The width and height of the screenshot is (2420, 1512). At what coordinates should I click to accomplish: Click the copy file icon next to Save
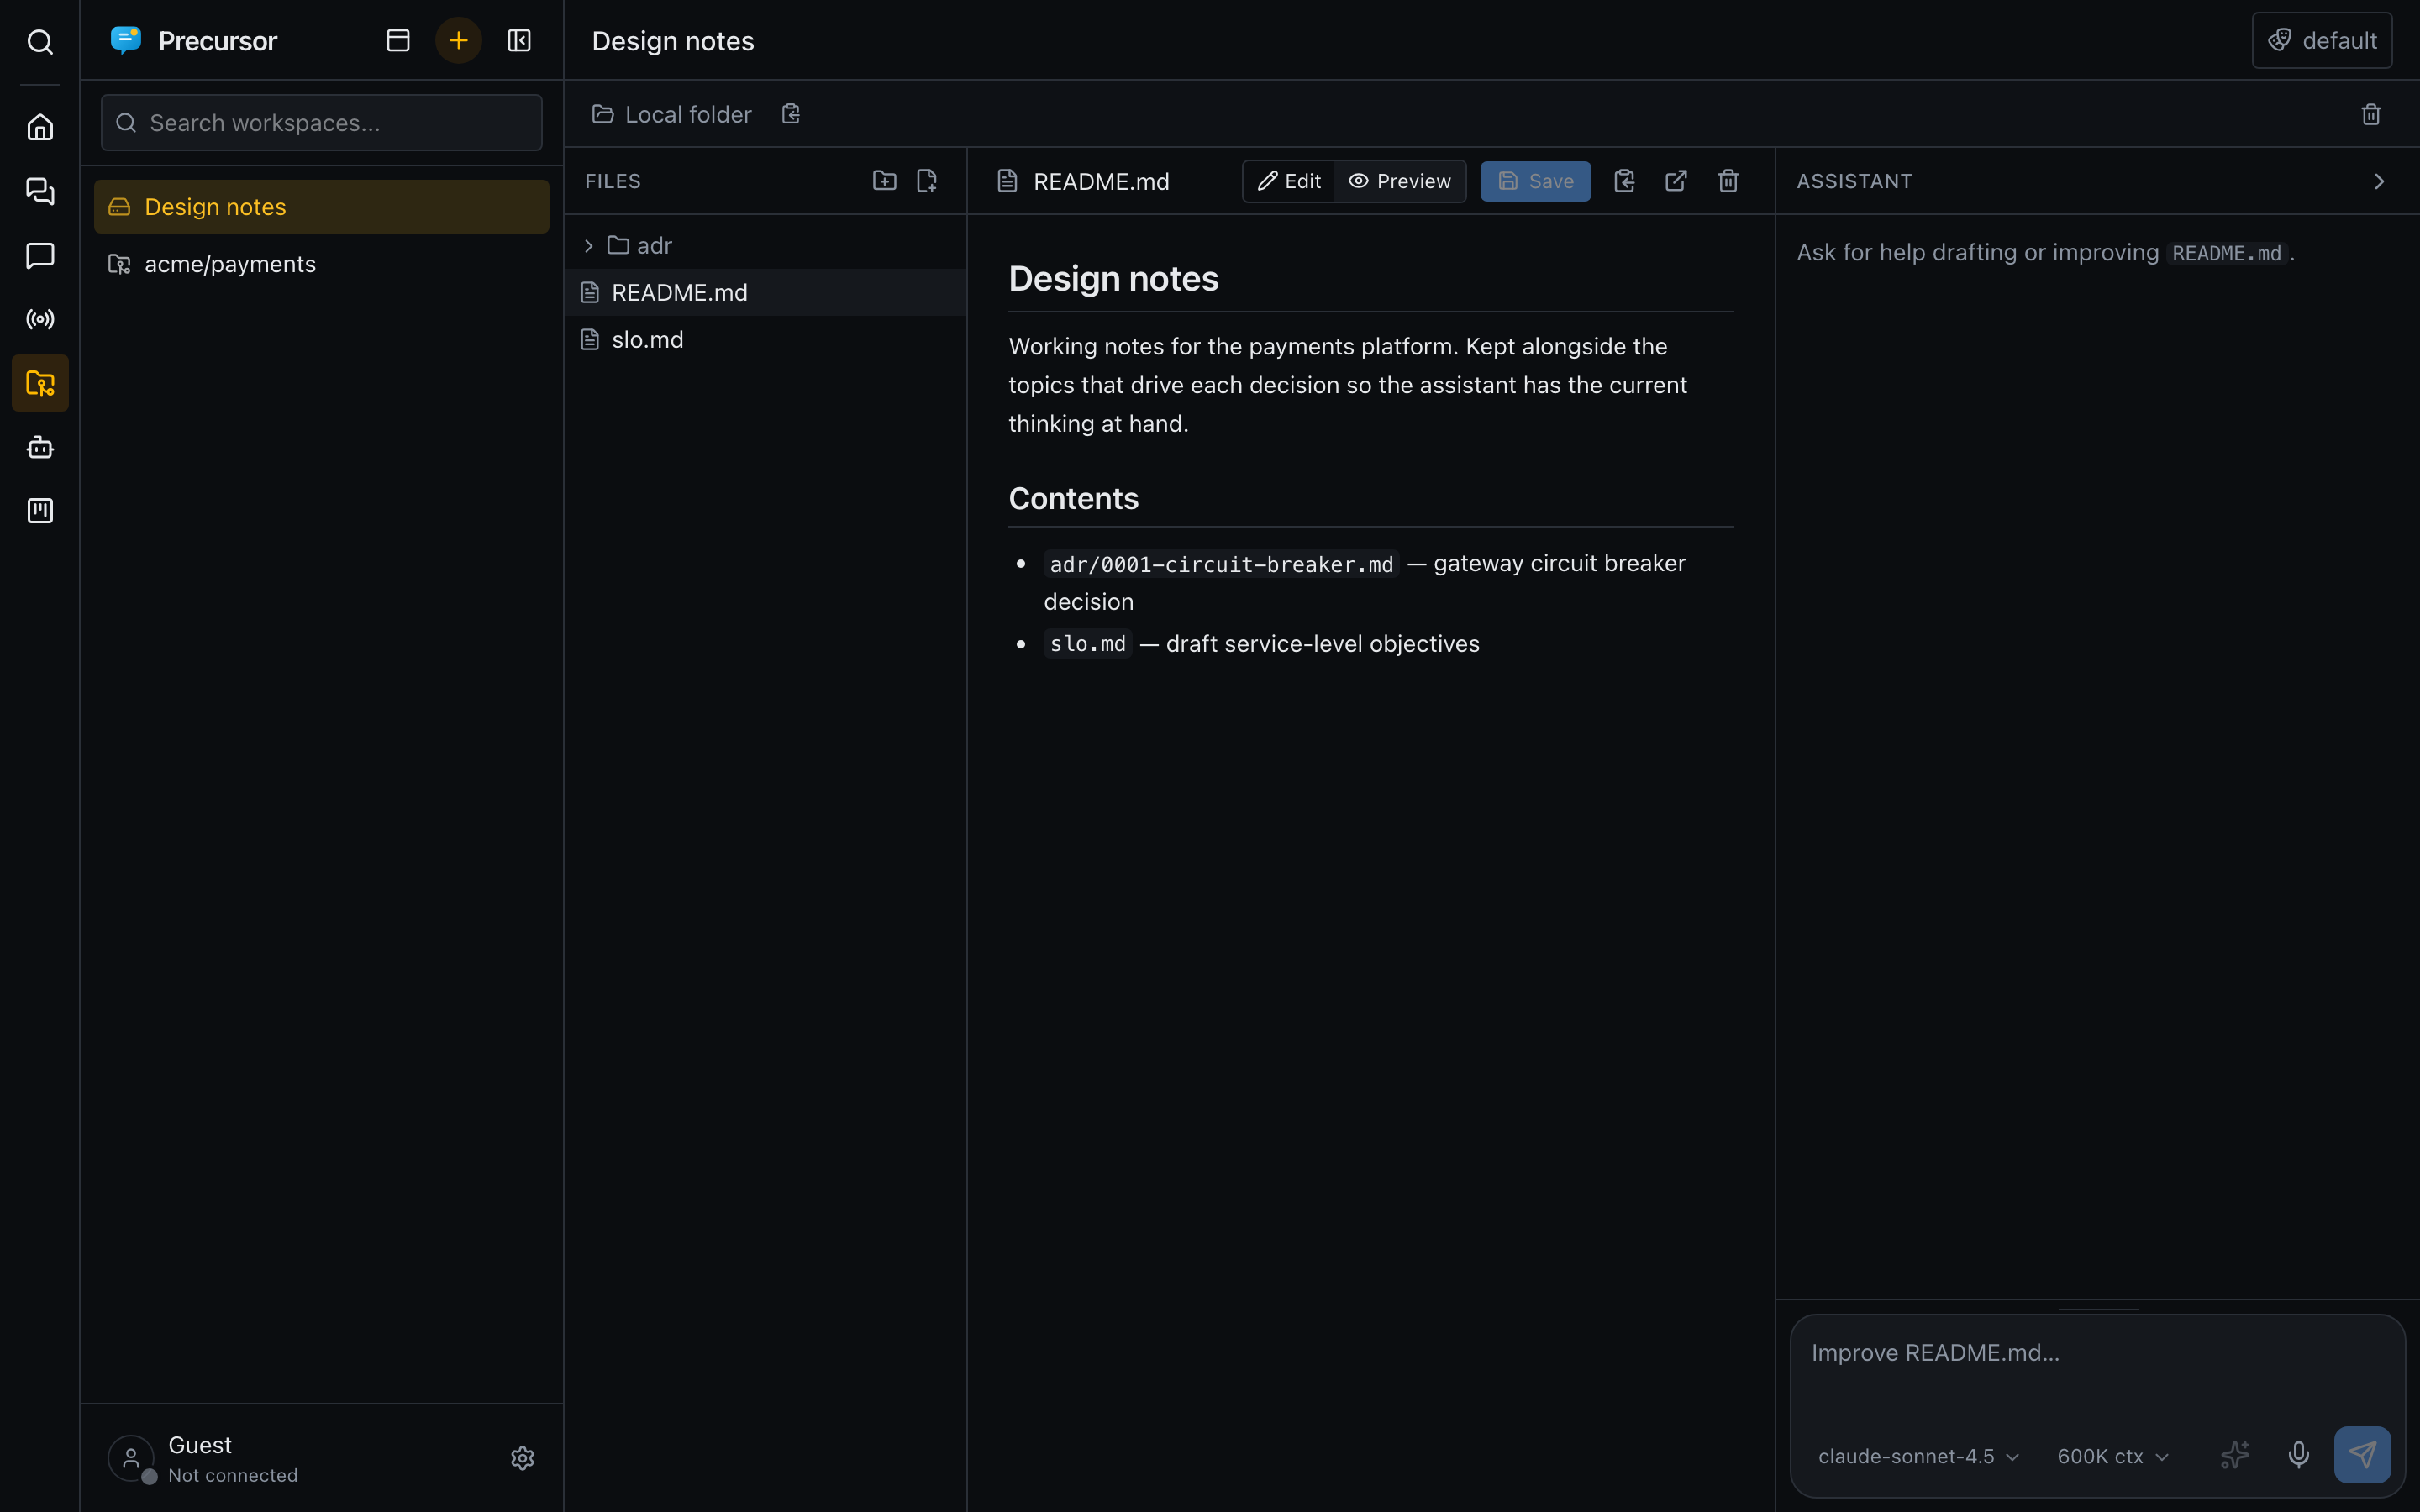pos(1624,181)
